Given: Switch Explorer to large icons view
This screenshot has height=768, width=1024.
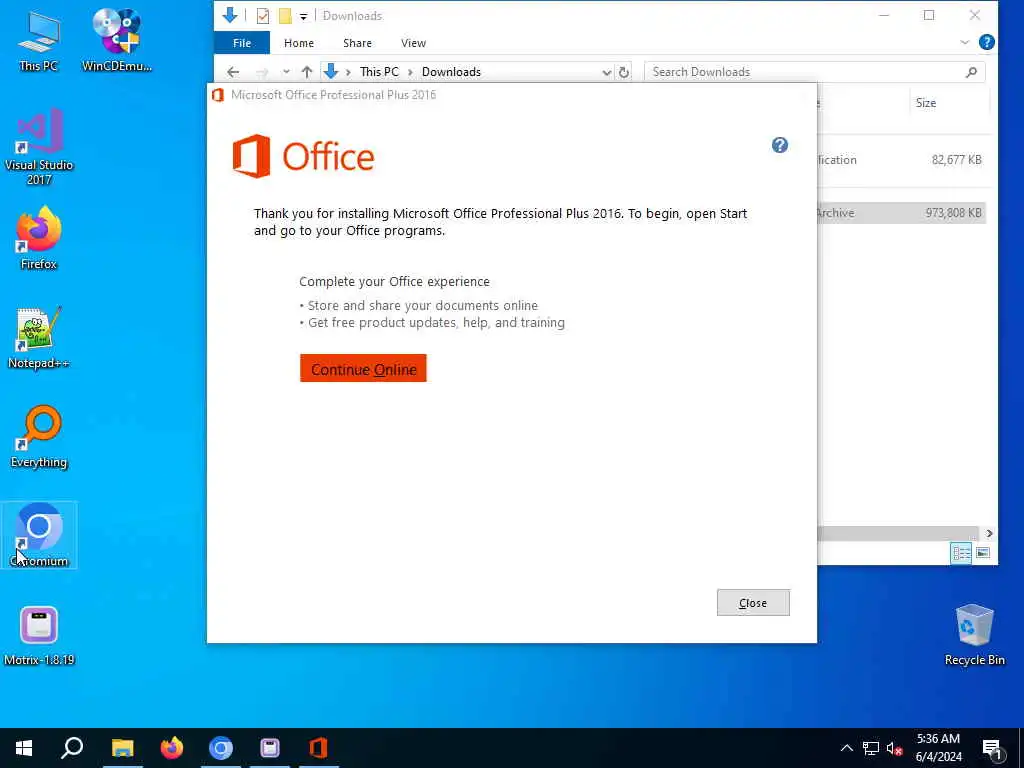Looking at the screenshot, I should tap(983, 553).
